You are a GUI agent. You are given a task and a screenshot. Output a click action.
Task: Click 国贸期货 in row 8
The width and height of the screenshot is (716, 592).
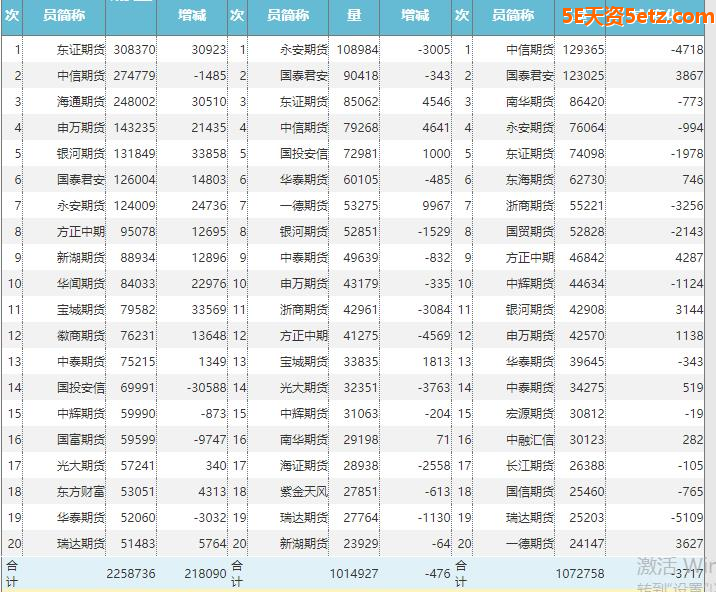[x=530, y=232]
